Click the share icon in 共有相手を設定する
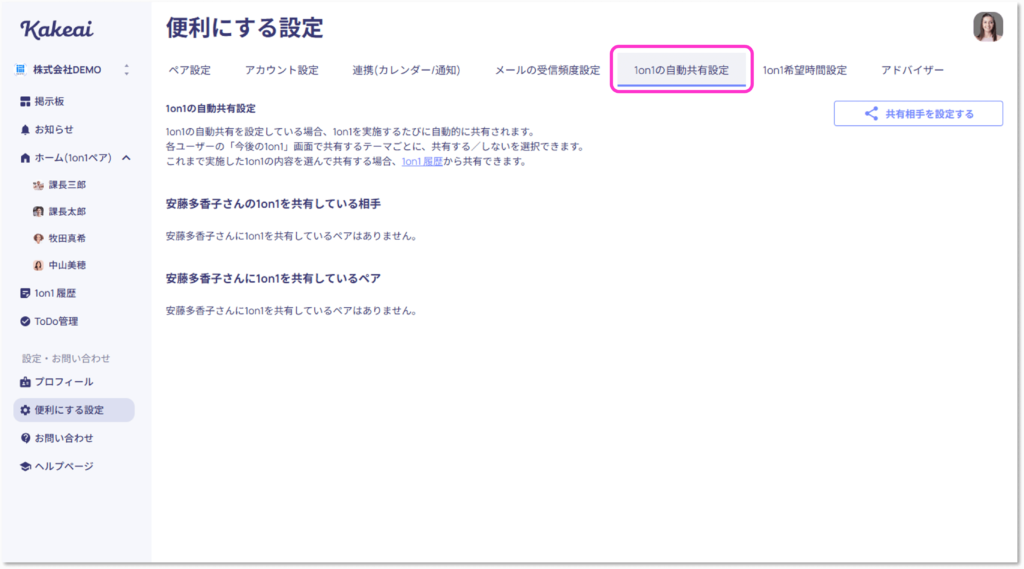The image size is (1024, 569). (871, 114)
